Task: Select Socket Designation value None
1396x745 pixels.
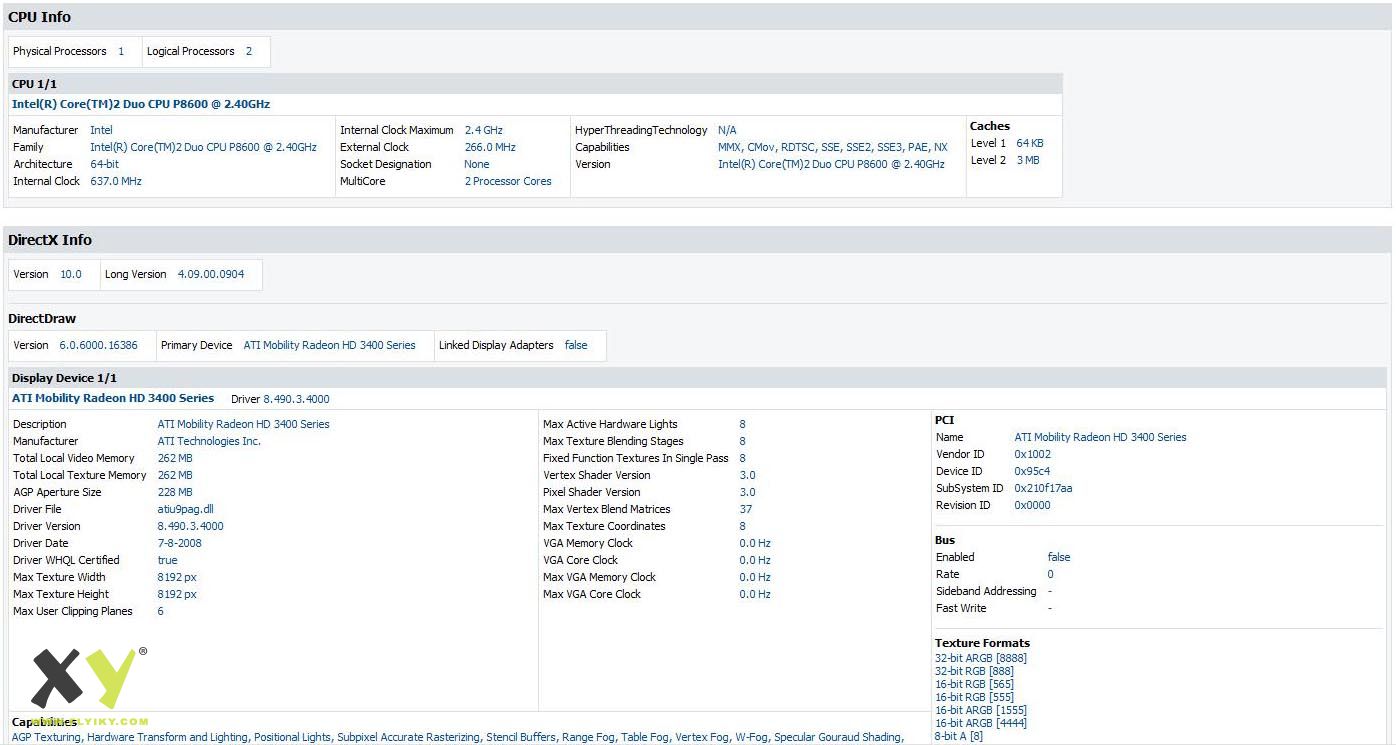Action: [x=477, y=164]
